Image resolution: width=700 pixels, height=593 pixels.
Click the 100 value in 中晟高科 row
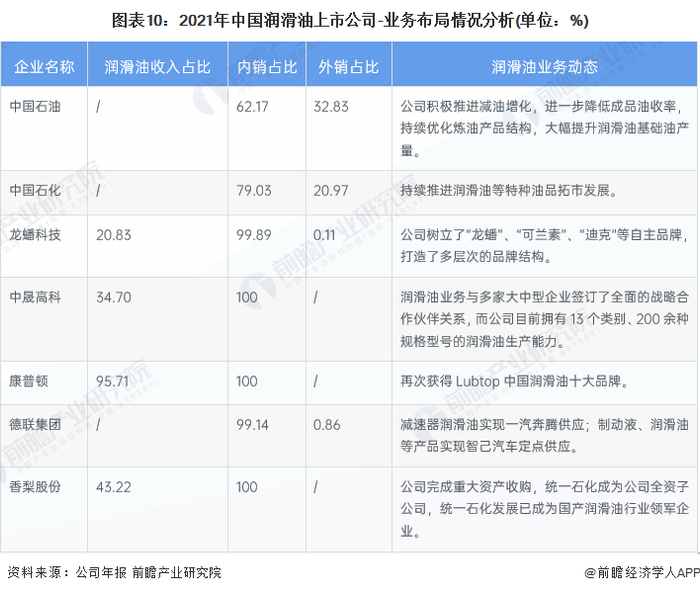tap(247, 297)
